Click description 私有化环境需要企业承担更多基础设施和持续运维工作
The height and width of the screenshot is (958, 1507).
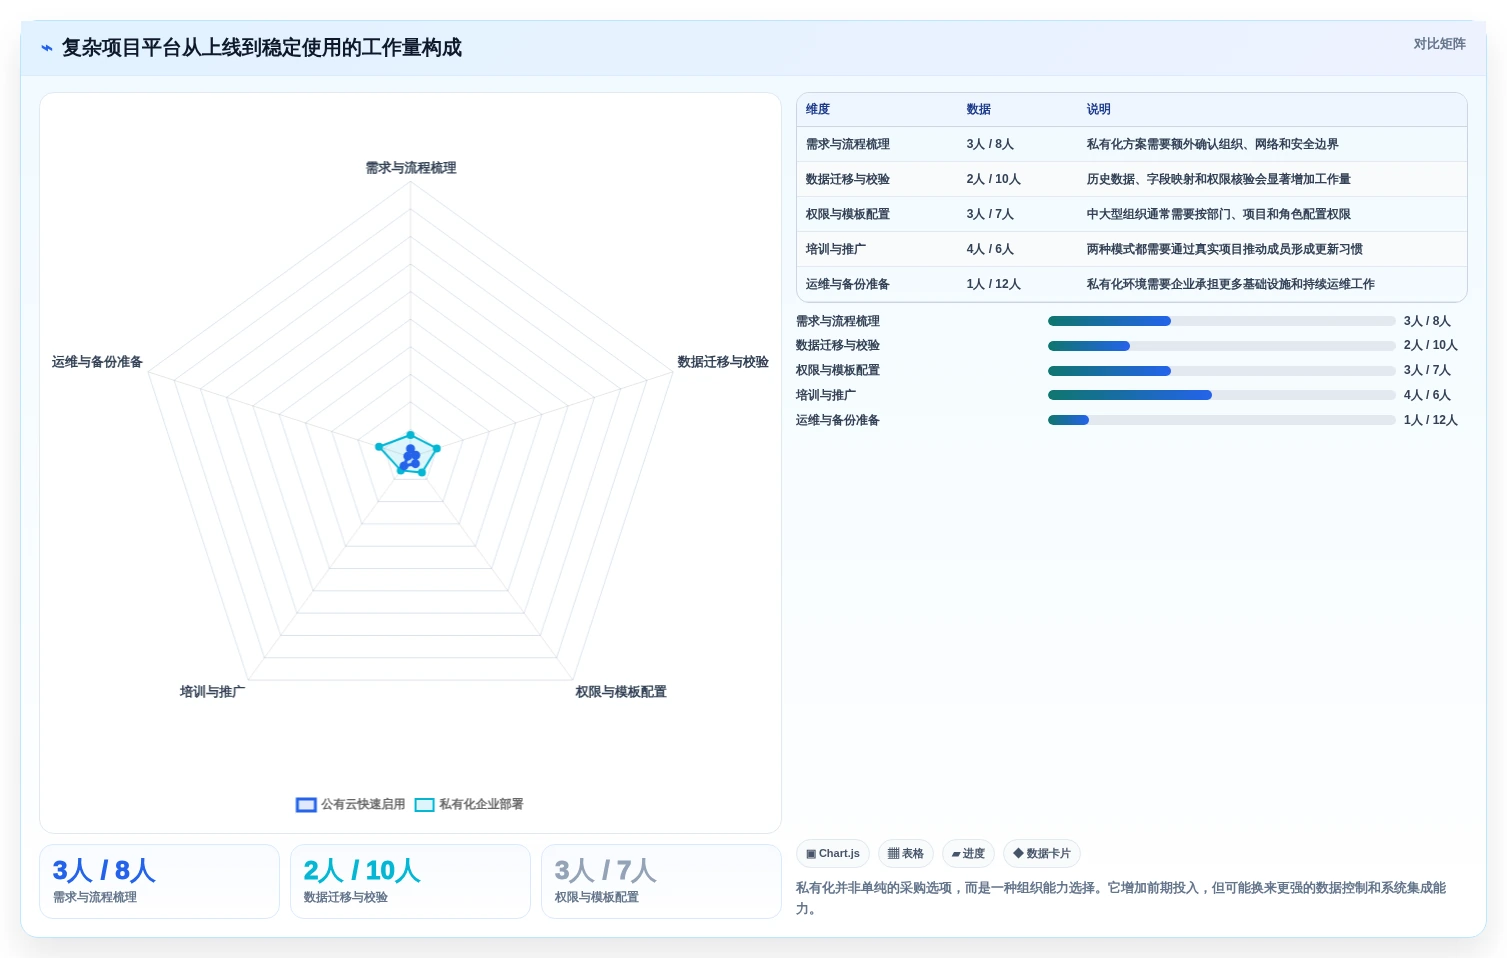click(1230, 284)
